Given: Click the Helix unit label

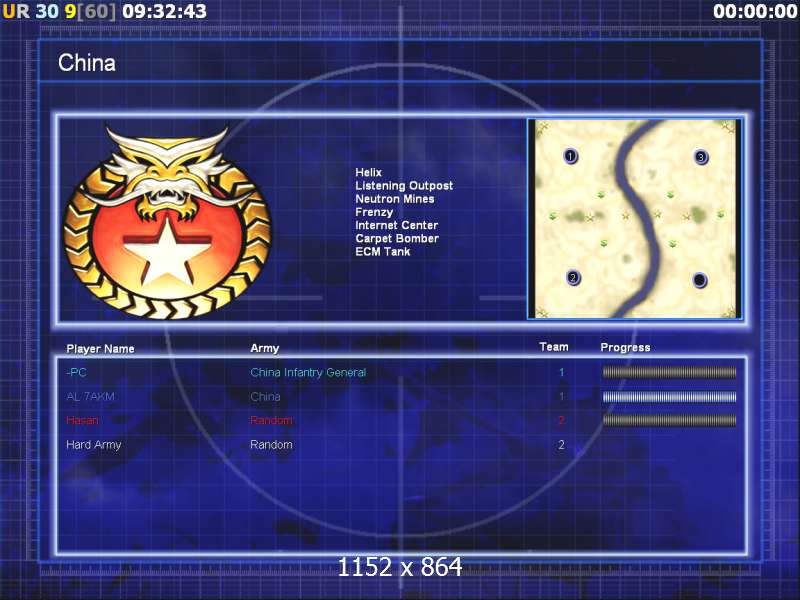Looking at the screenshot, I should (368, 172).
